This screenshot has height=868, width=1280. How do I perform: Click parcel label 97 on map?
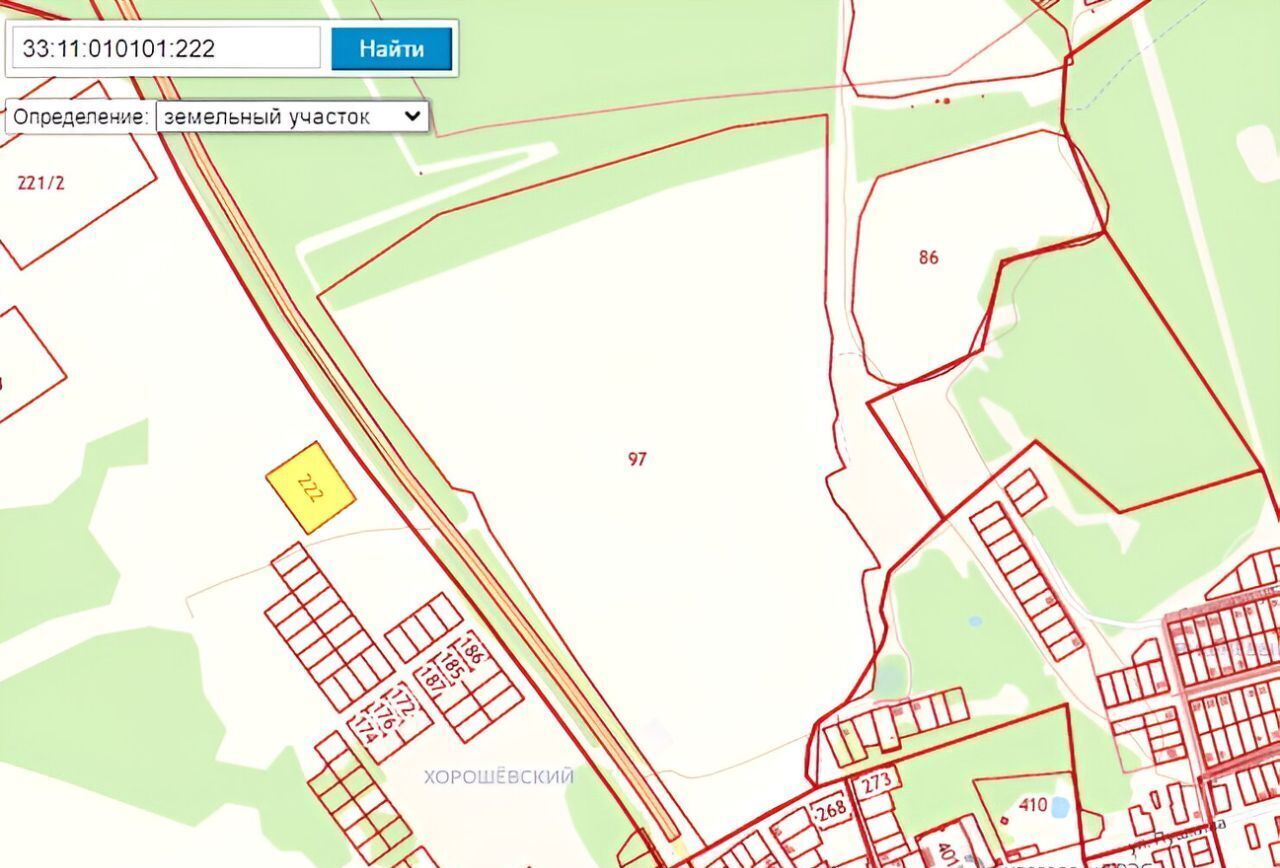click(x=637, y=460)
